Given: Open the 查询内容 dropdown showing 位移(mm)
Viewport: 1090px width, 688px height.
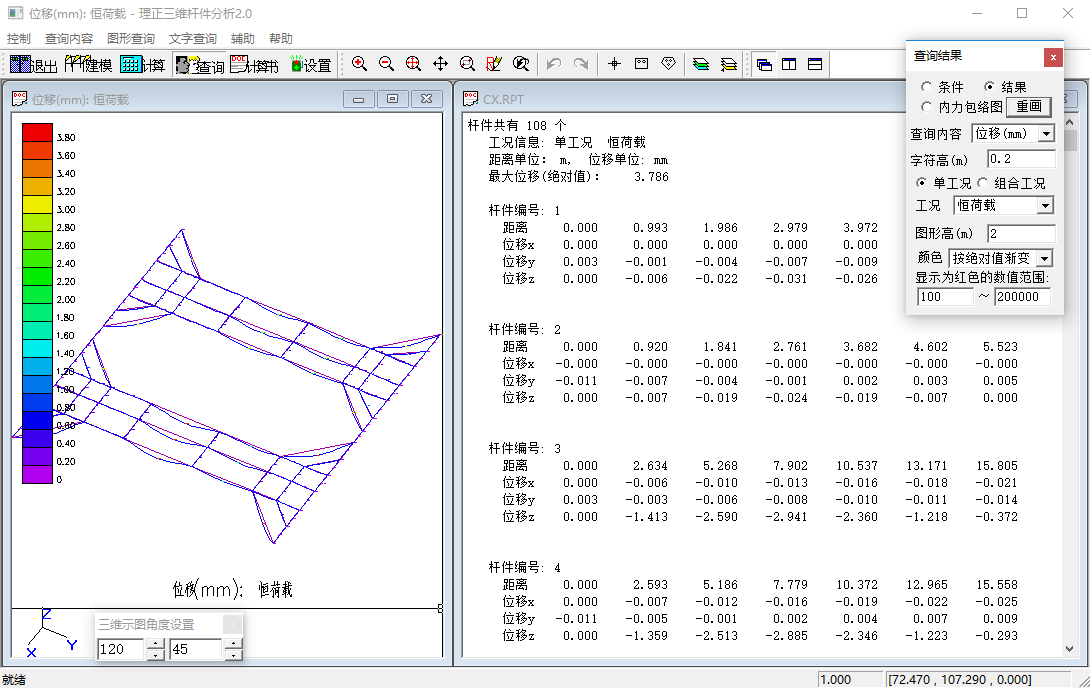Looking at the screenshot, I should 1046,133.
